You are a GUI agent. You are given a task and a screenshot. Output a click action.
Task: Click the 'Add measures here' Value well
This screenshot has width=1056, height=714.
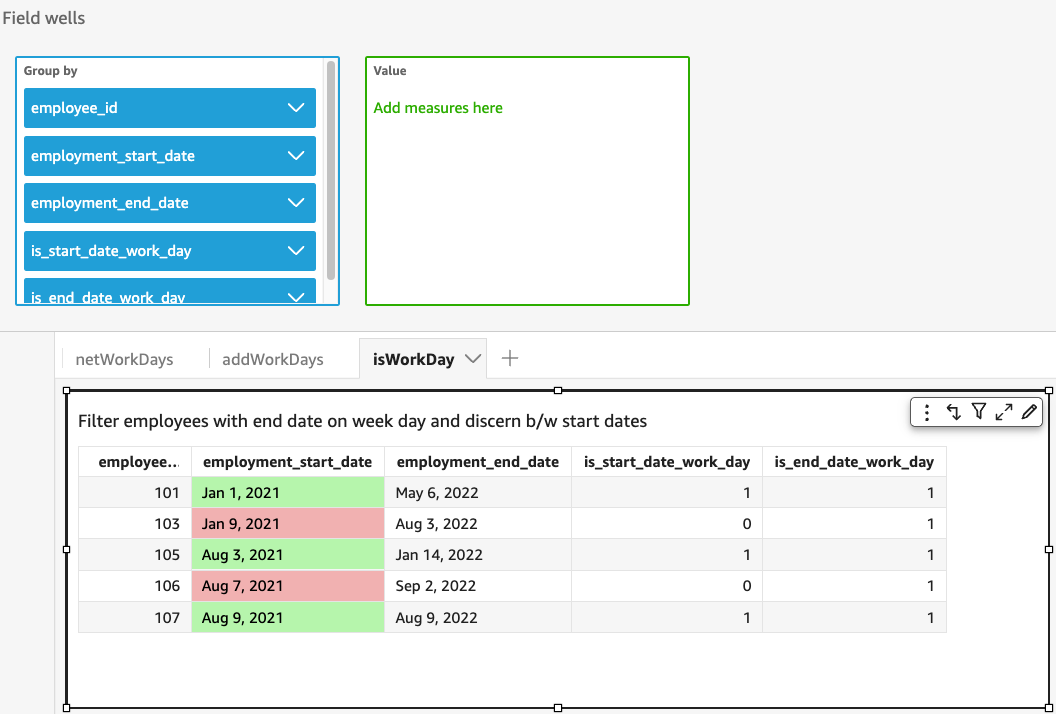[x=438, y=108]
